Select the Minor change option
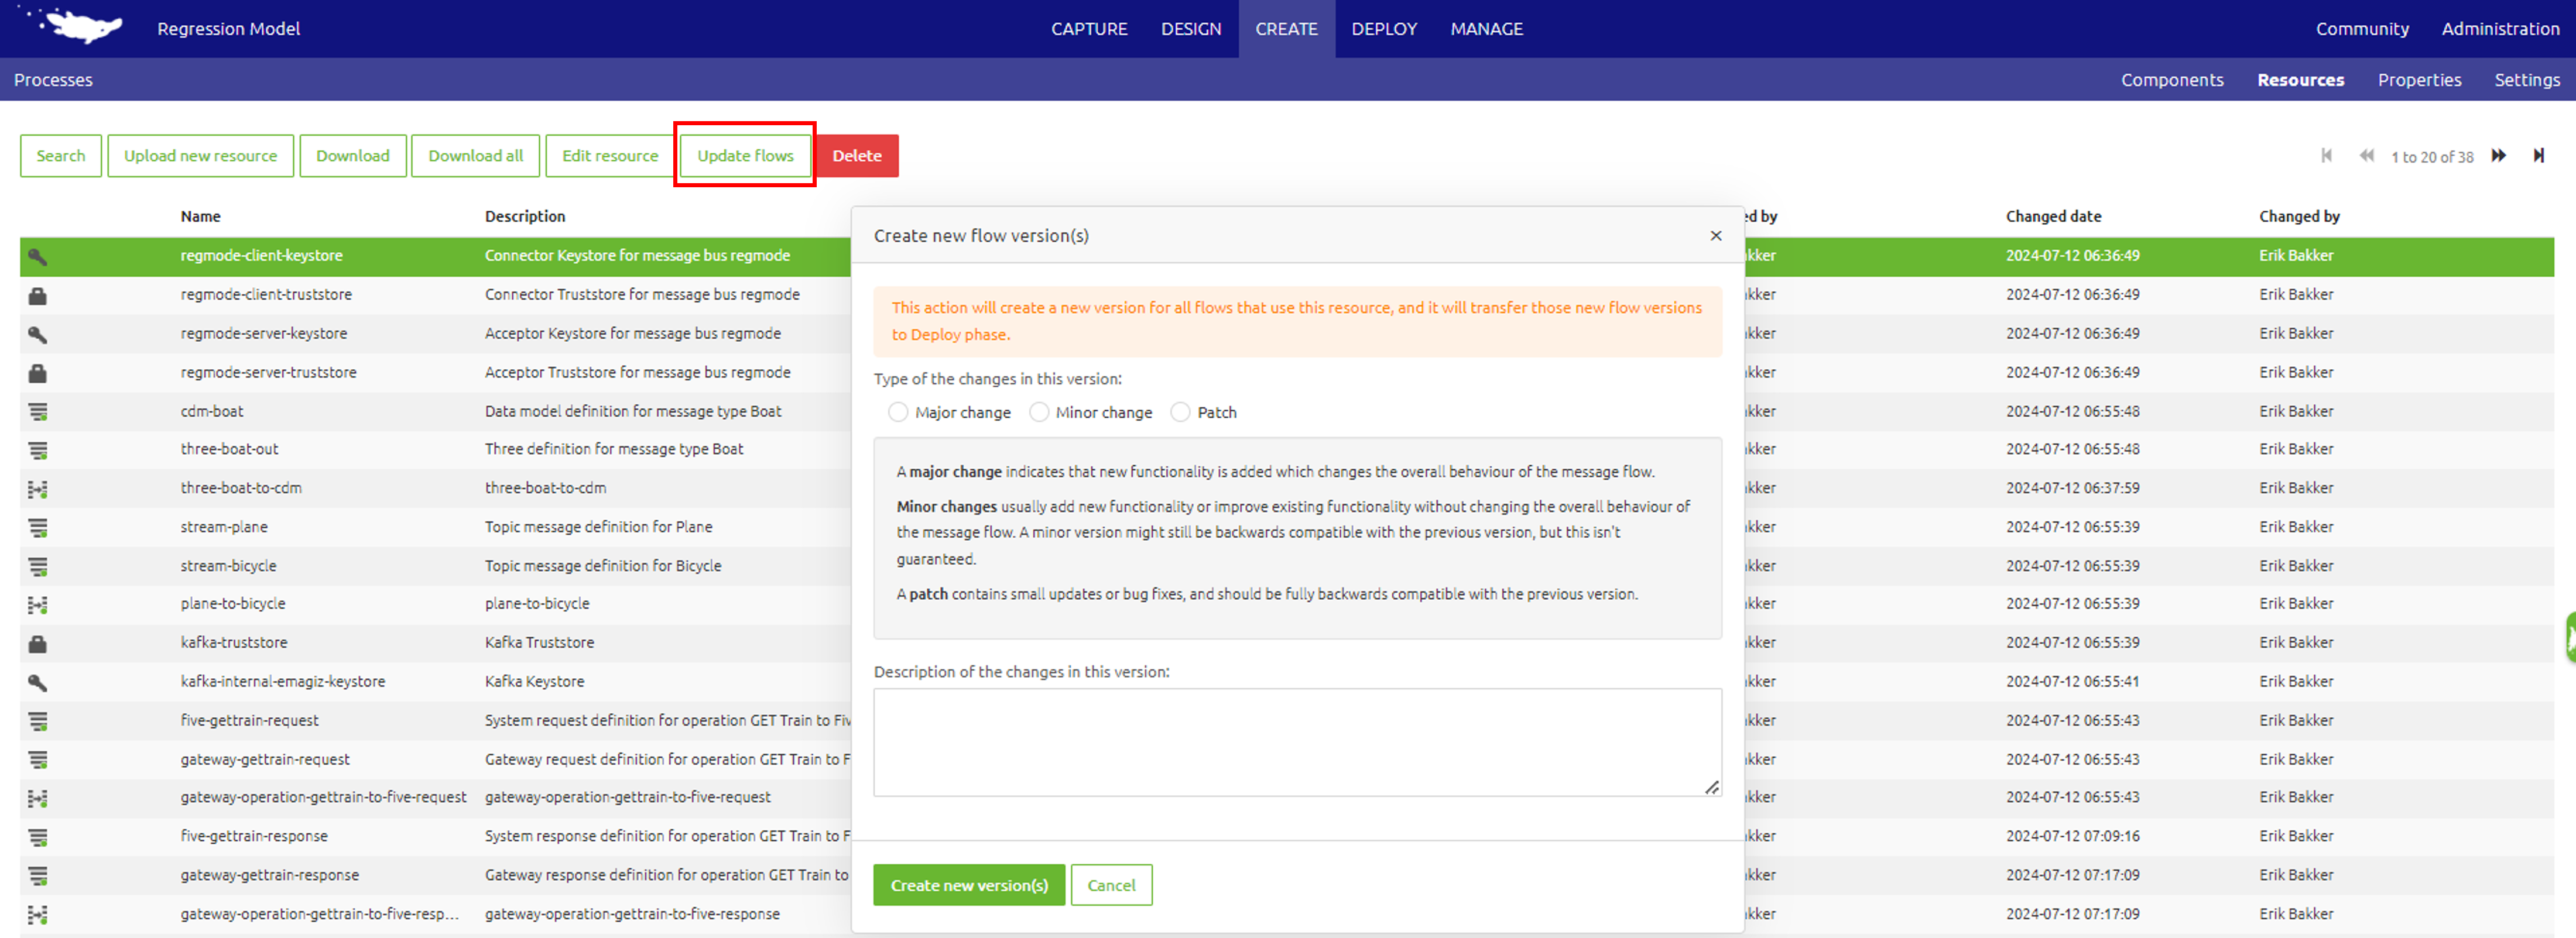The image size is (2576, 938). pyautogui.click(x=1038, y=412)
